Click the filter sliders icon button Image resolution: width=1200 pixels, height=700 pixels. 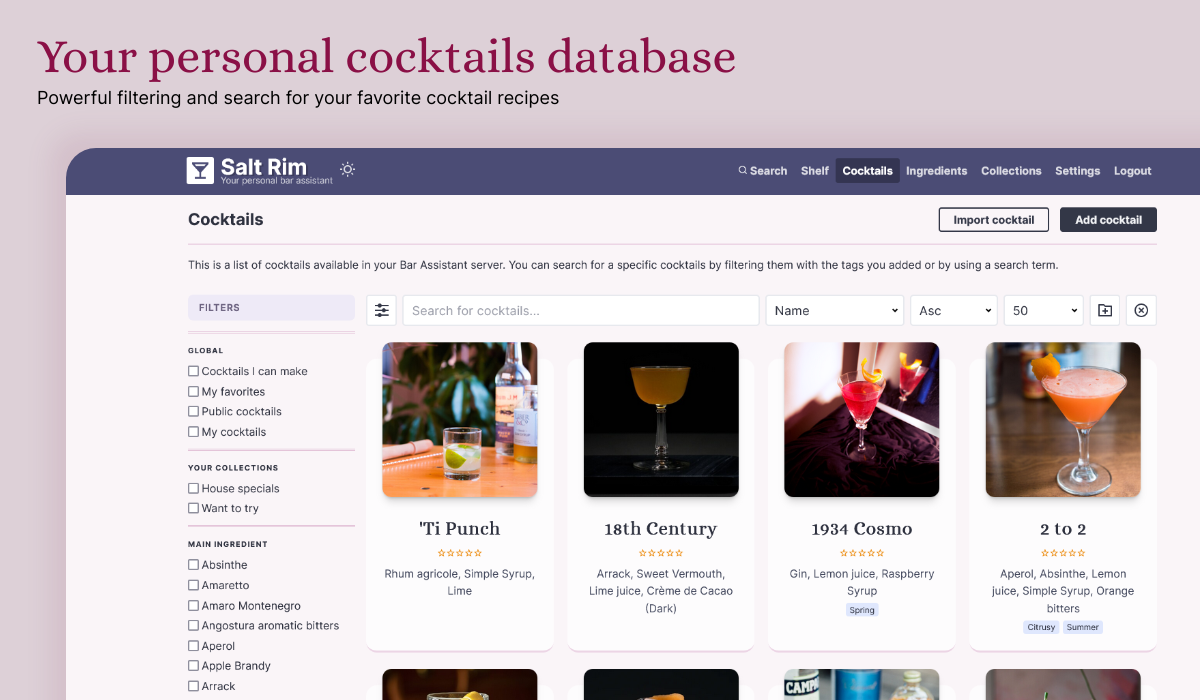pos(382,310)
